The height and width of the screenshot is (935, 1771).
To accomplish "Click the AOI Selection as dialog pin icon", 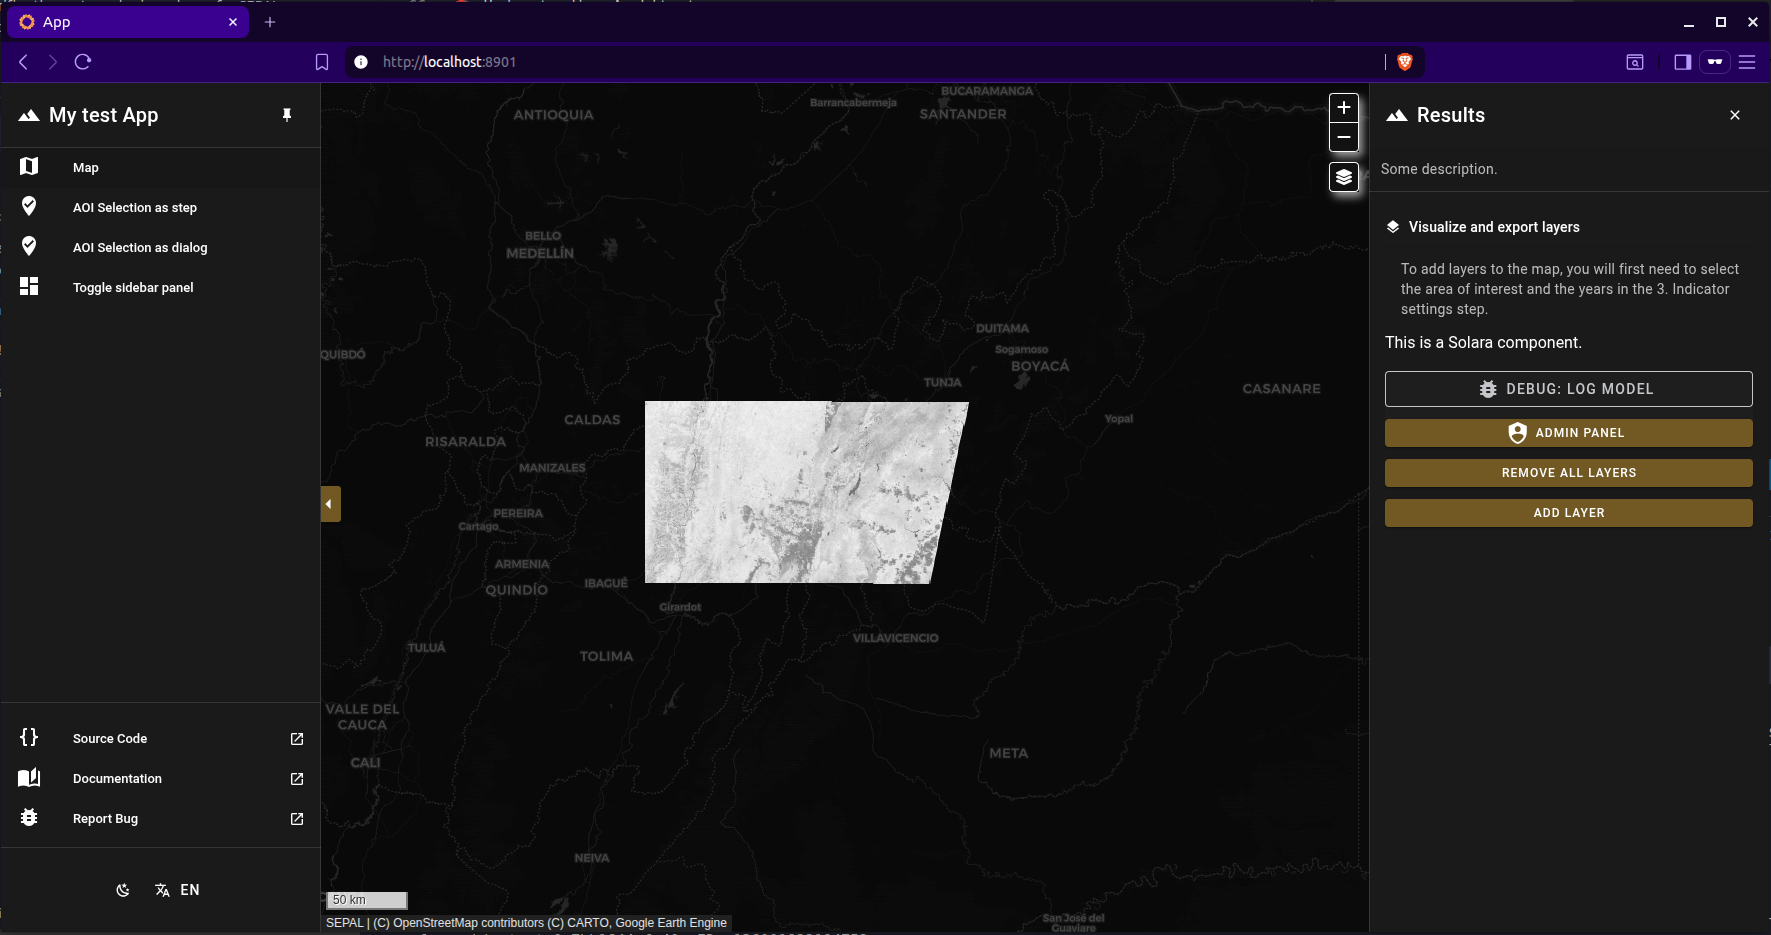I will [29, 246].
